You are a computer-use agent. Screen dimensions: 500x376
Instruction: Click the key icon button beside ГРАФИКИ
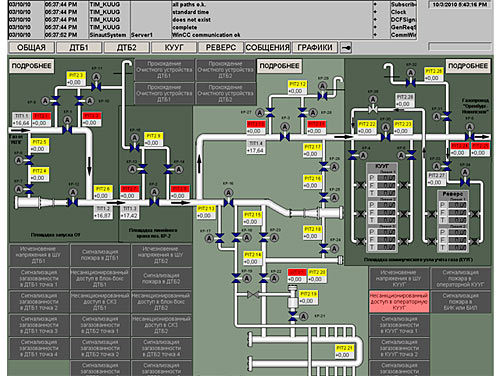[x=346, y=48]
